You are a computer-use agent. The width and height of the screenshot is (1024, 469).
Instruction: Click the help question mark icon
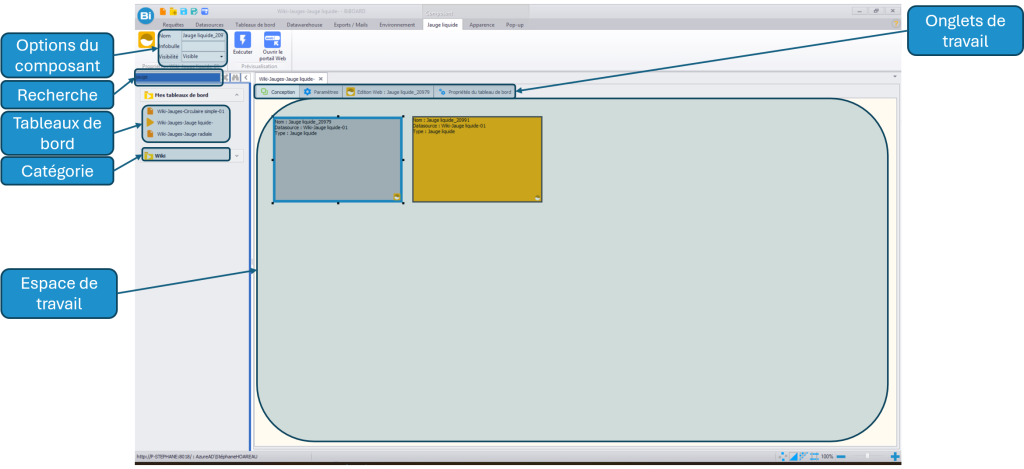(895, 24)
